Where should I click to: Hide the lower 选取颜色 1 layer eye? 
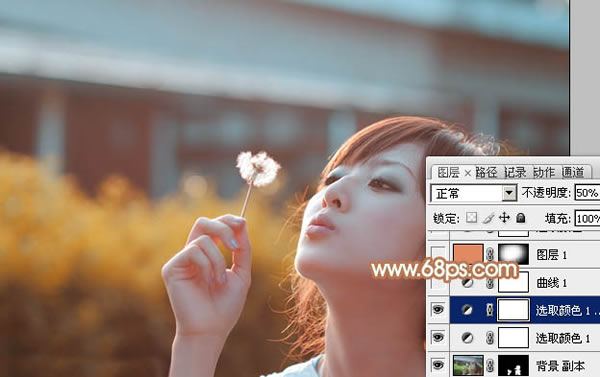(x=438, y=338)
